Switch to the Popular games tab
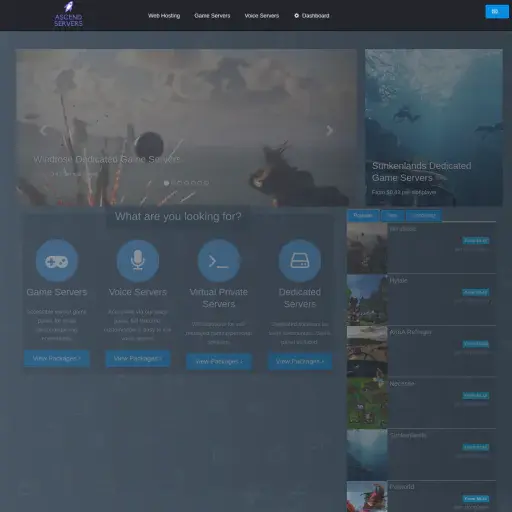This screenshot has height=512, width=512. coord(363,216)
